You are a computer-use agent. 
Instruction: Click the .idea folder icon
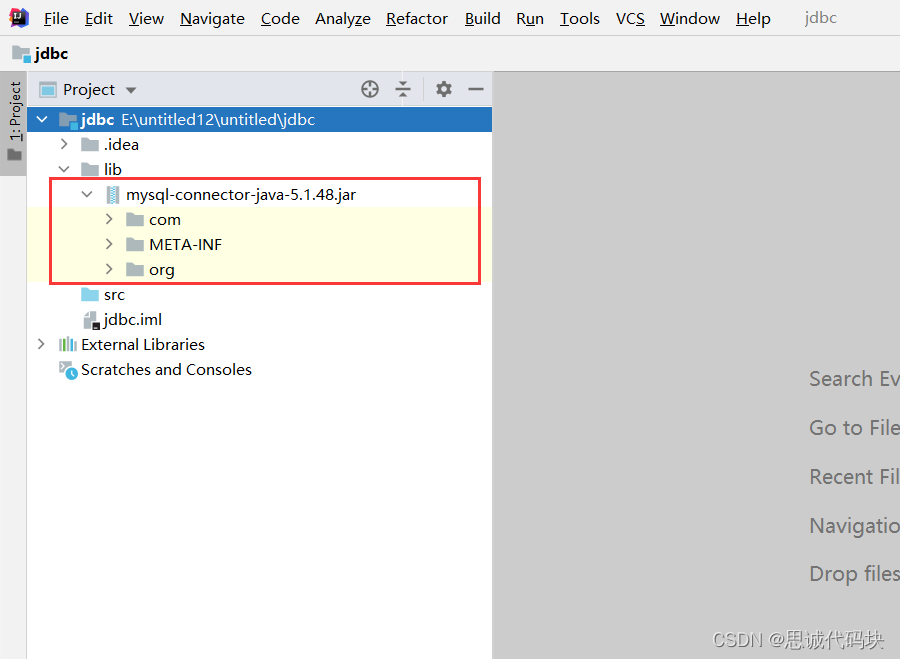pos(90,145)
